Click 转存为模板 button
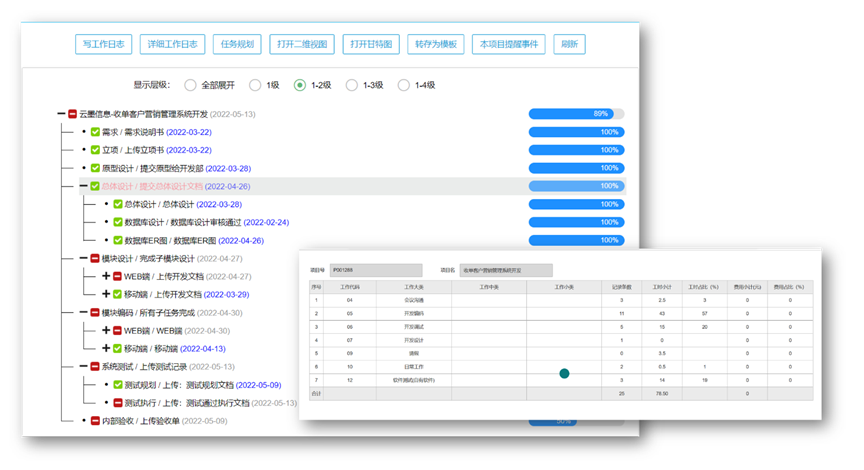Image resolution: width=864 pixels, height=470 pixels. (x=436, y=44)
